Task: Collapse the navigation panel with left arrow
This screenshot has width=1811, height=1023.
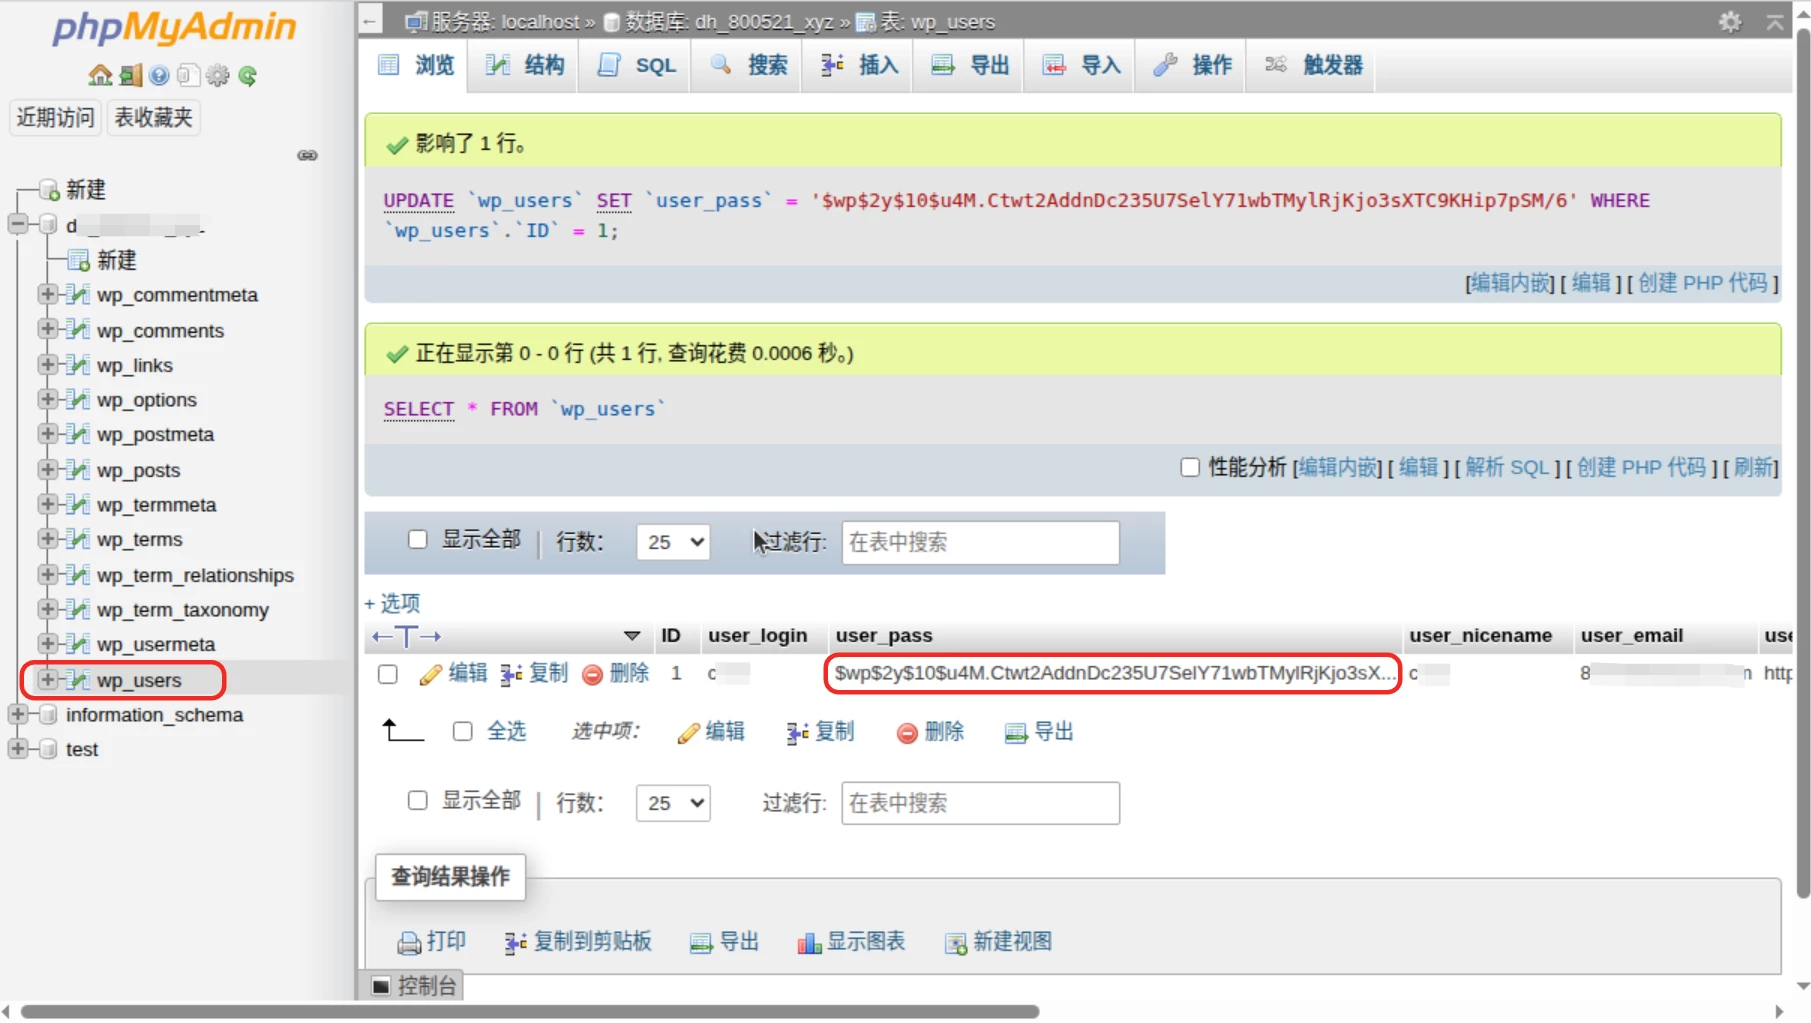Action: [370, 21]
